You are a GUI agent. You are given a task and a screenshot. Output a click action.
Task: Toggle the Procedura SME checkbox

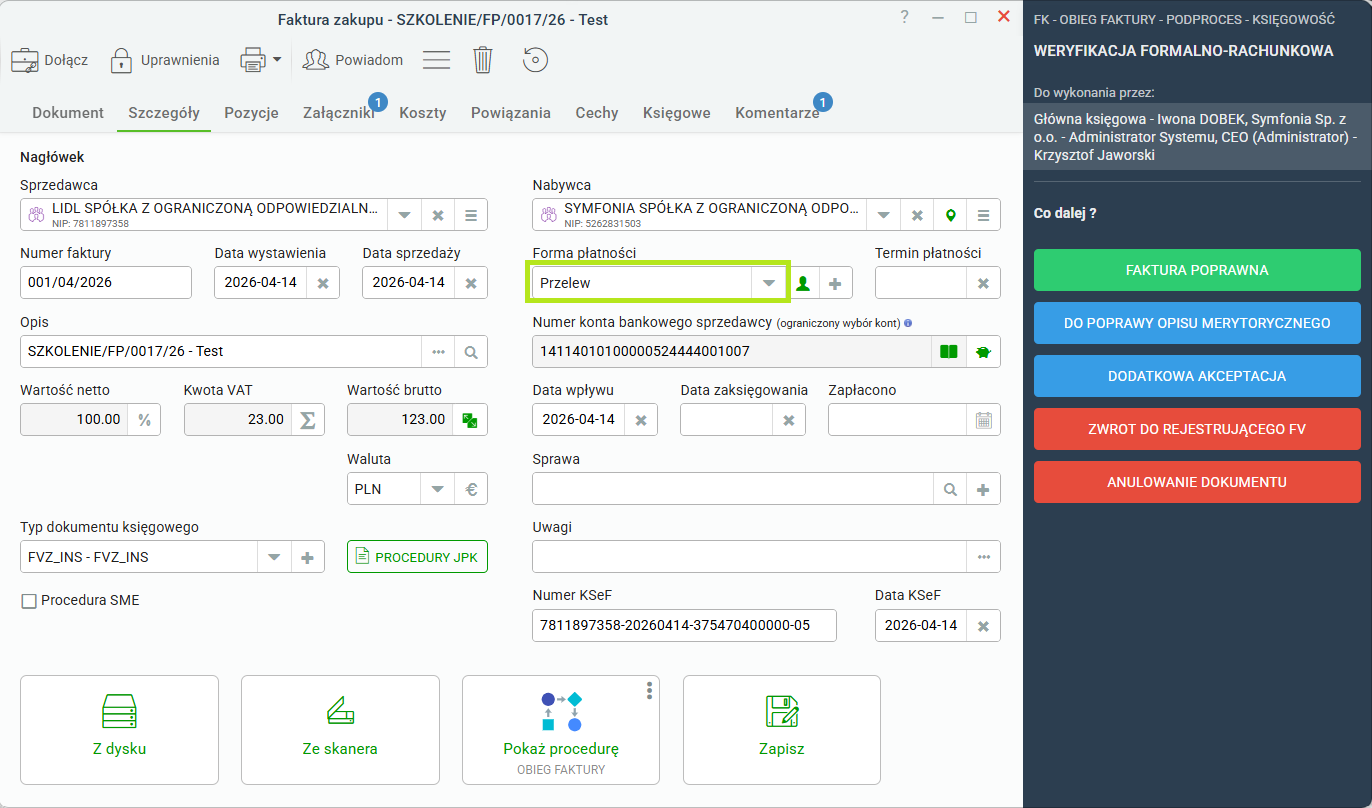(x=29, y=601)
